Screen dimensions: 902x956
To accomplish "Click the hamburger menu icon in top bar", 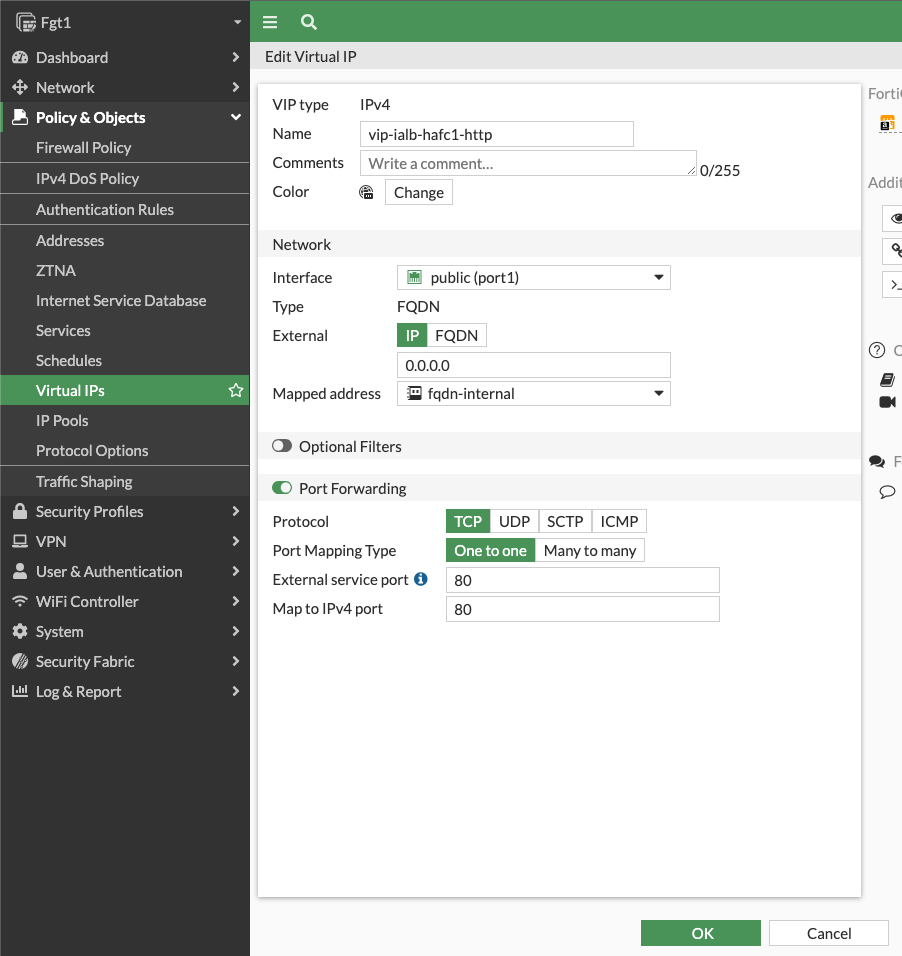I will point(270,22).
